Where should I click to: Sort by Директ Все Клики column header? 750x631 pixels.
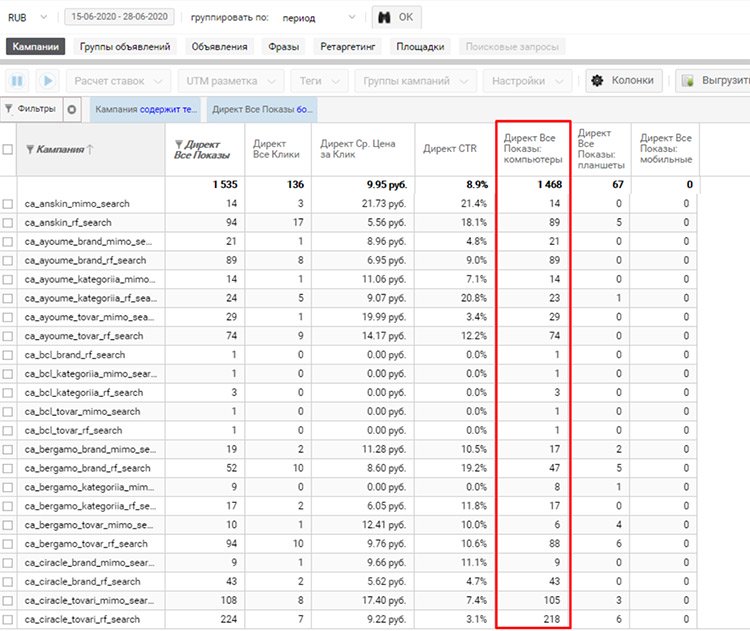click(x=276, y=149)
